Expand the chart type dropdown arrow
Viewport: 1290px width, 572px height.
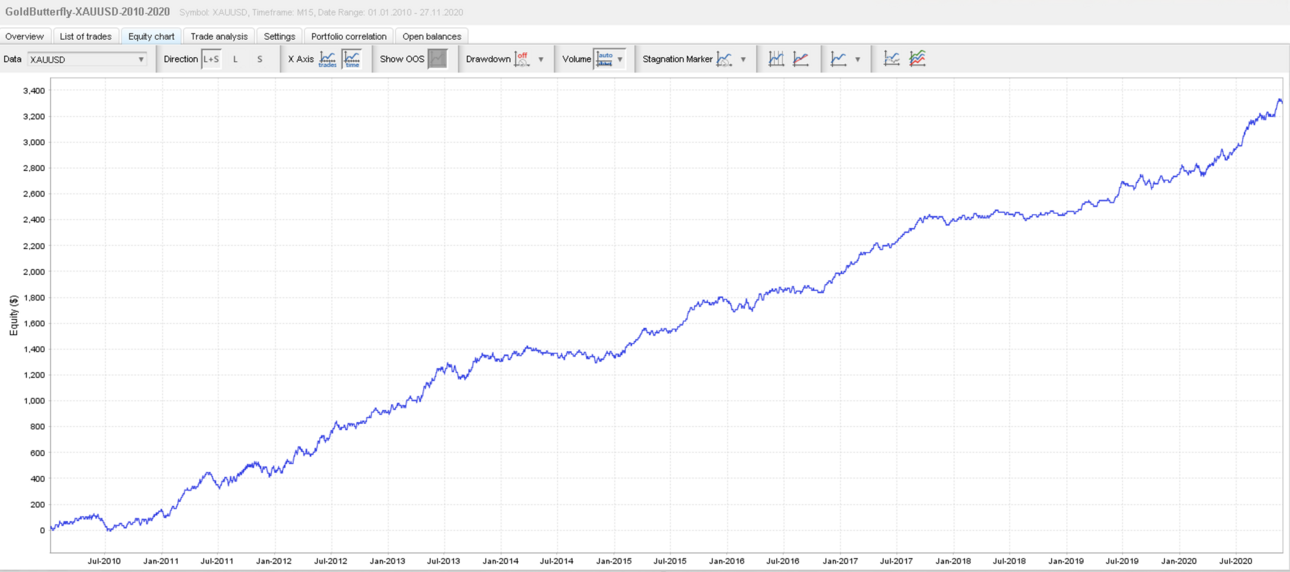857,59
